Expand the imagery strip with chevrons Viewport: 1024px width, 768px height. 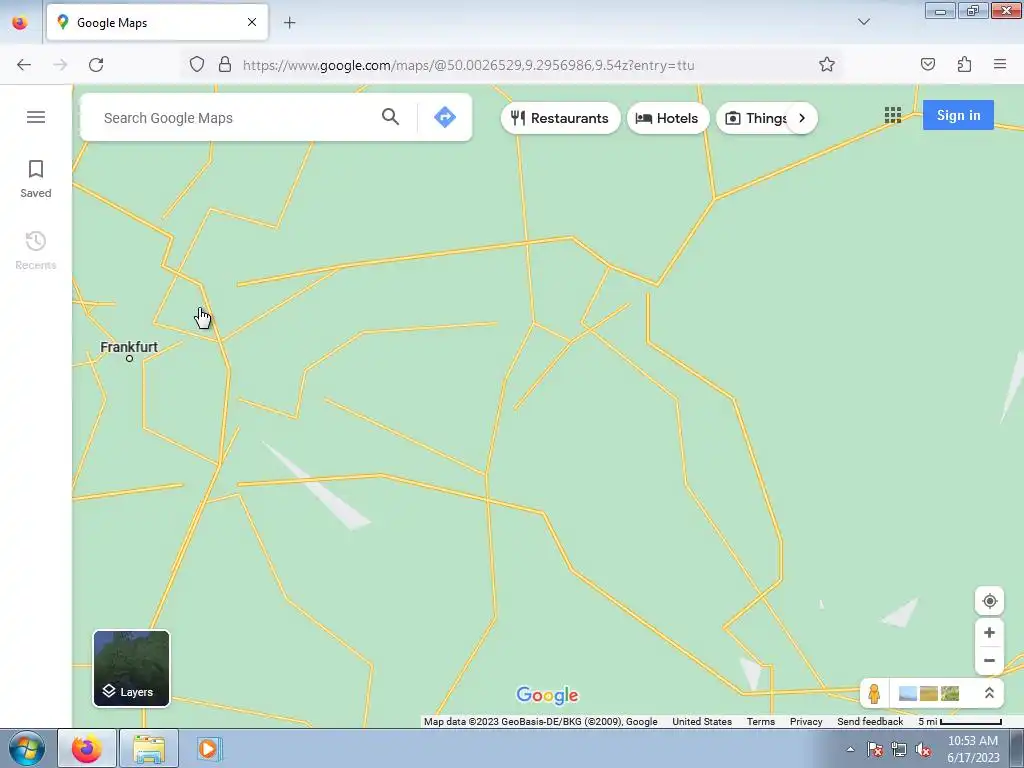click(x=989, y=693)
